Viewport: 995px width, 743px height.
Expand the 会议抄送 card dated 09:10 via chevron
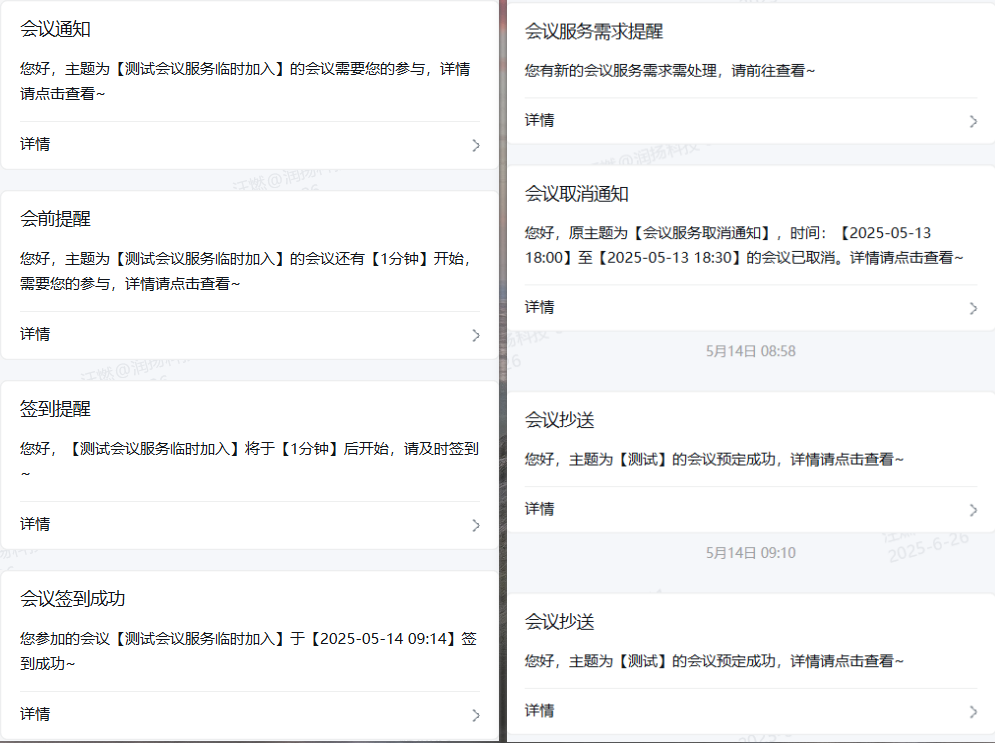[973, 711]
